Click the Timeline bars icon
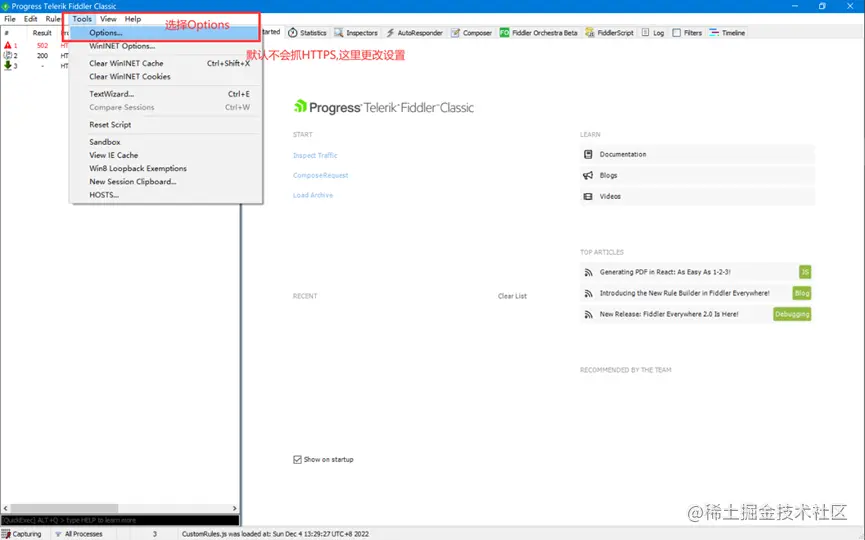The height and width of the screenshot is (540, 865). pyautogui.click(x=714, y=33)
